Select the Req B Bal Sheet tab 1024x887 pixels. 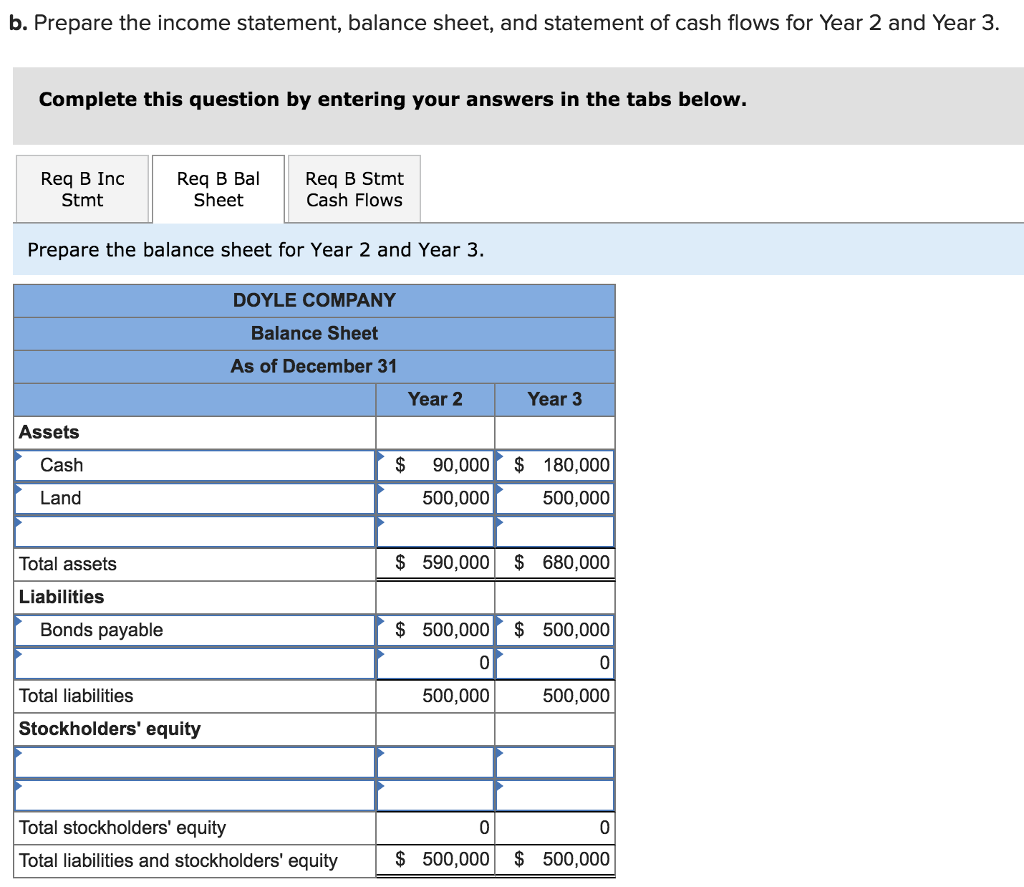coord(218,189)
